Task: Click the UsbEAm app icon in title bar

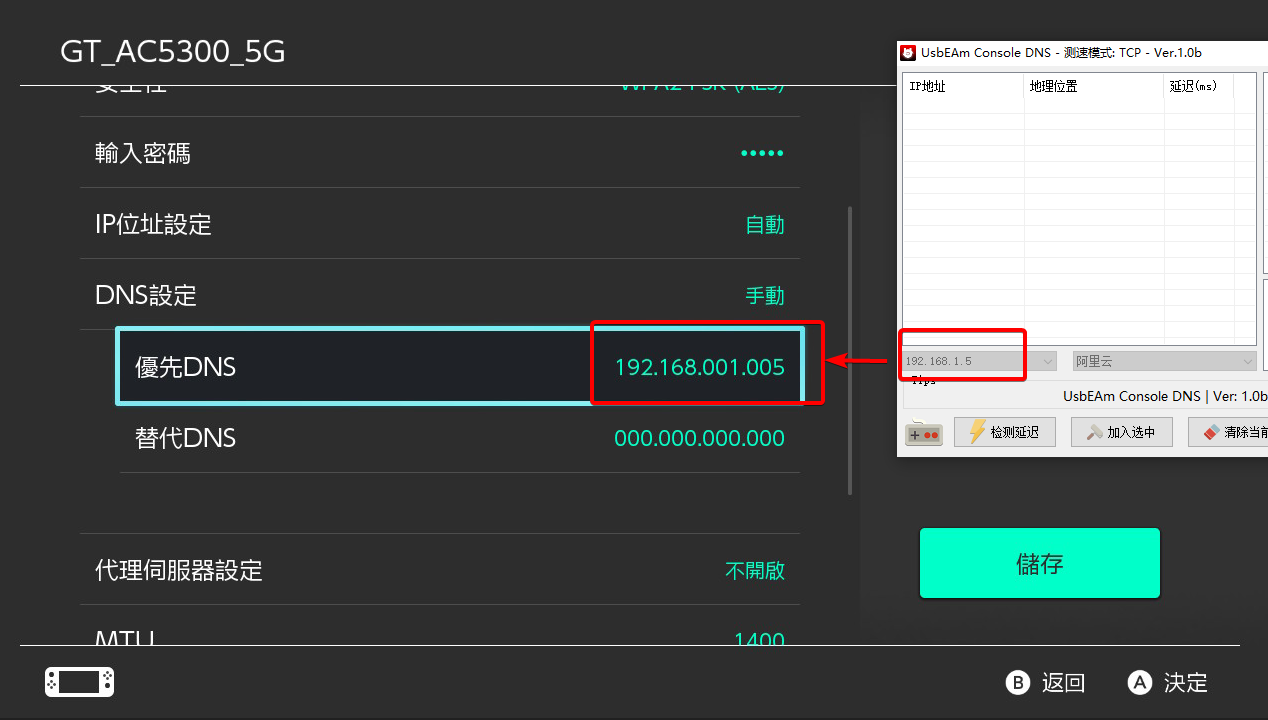Action: [908, 53]
